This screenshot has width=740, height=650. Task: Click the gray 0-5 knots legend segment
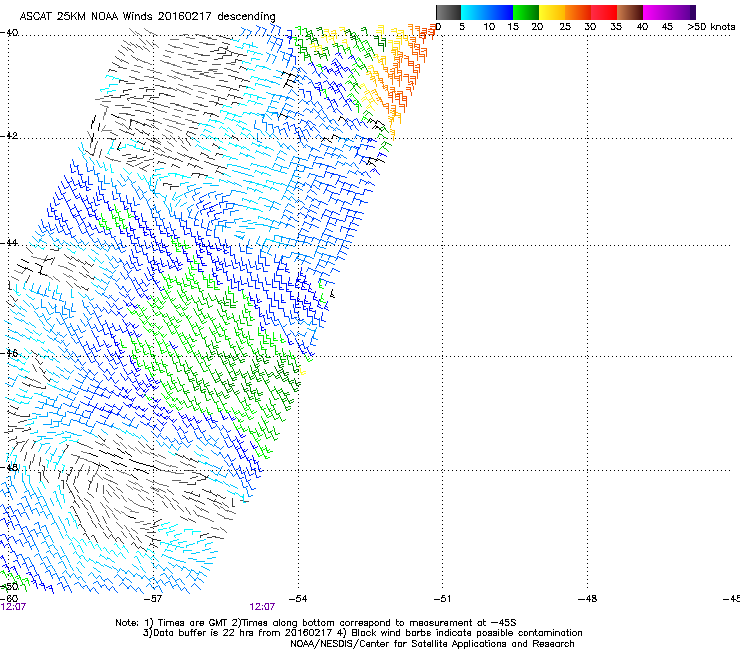[x=448, y=12]
